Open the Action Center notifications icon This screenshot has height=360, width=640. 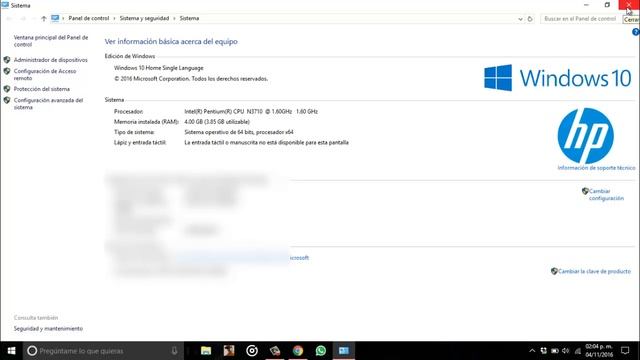tap(625, 351)
